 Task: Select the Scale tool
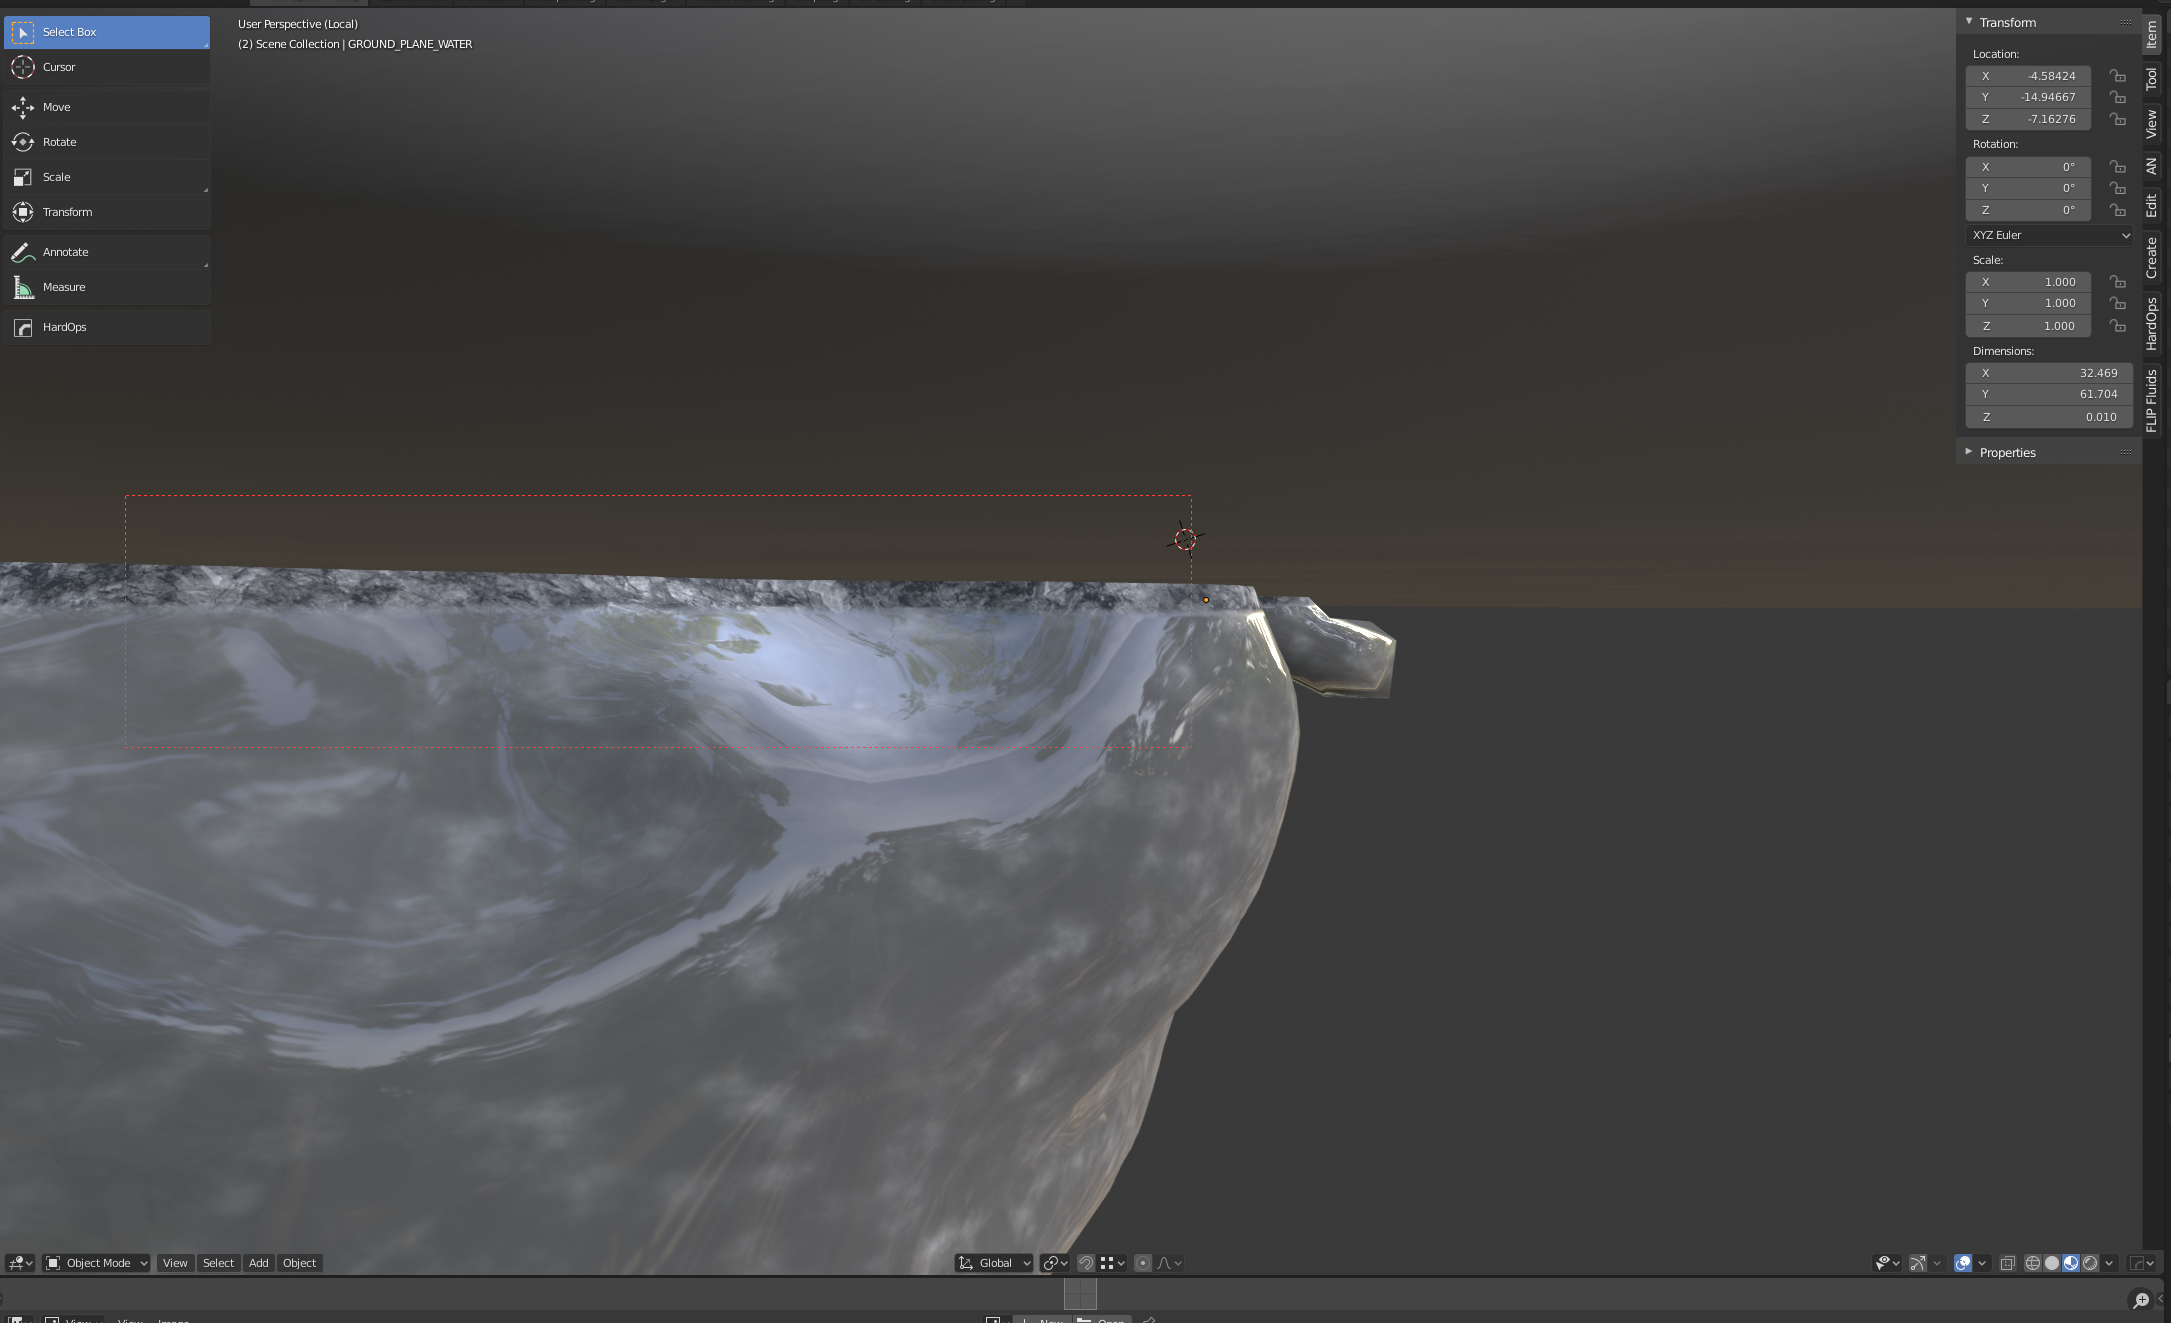57,176
